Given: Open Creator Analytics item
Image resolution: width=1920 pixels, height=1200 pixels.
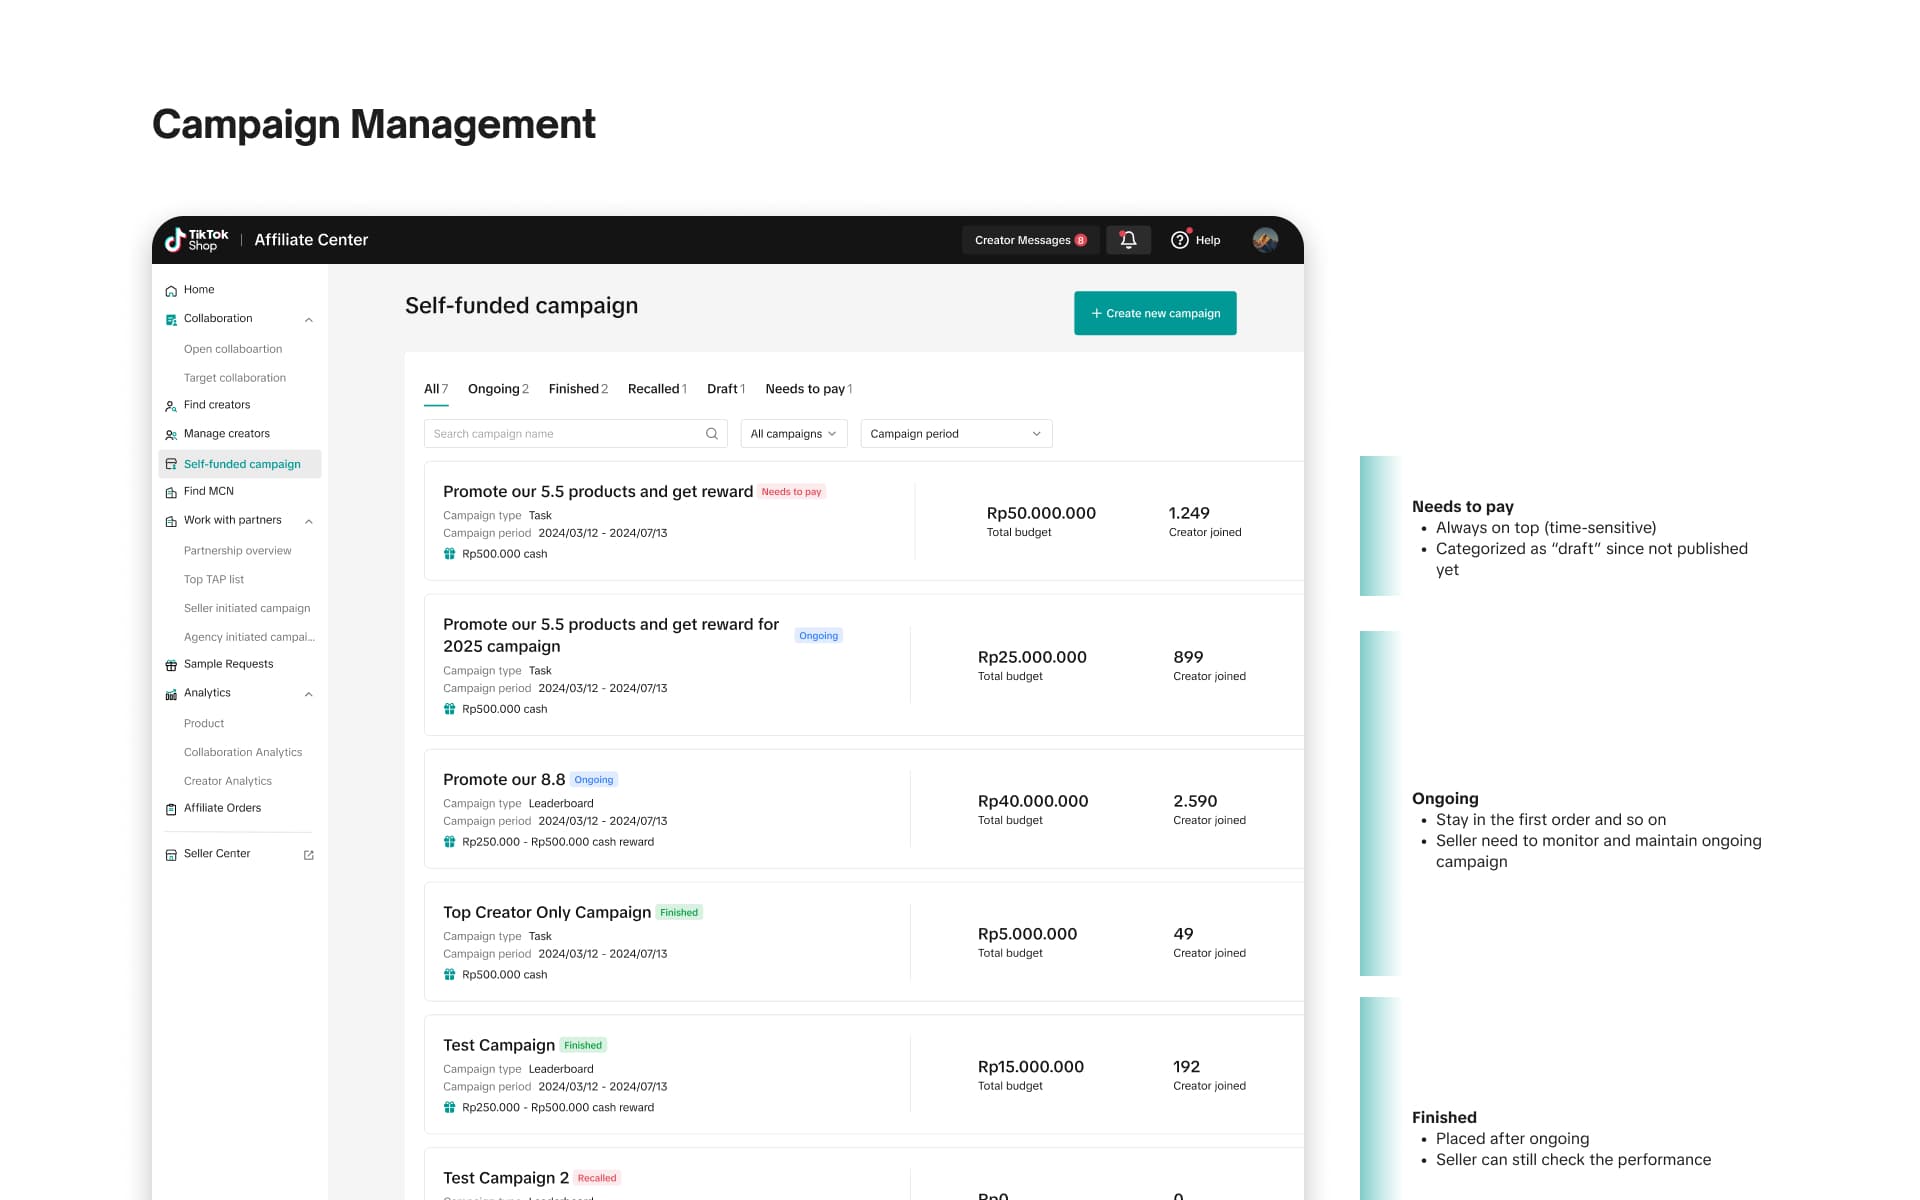Looking at the screenshot, I should click(228, 781).
